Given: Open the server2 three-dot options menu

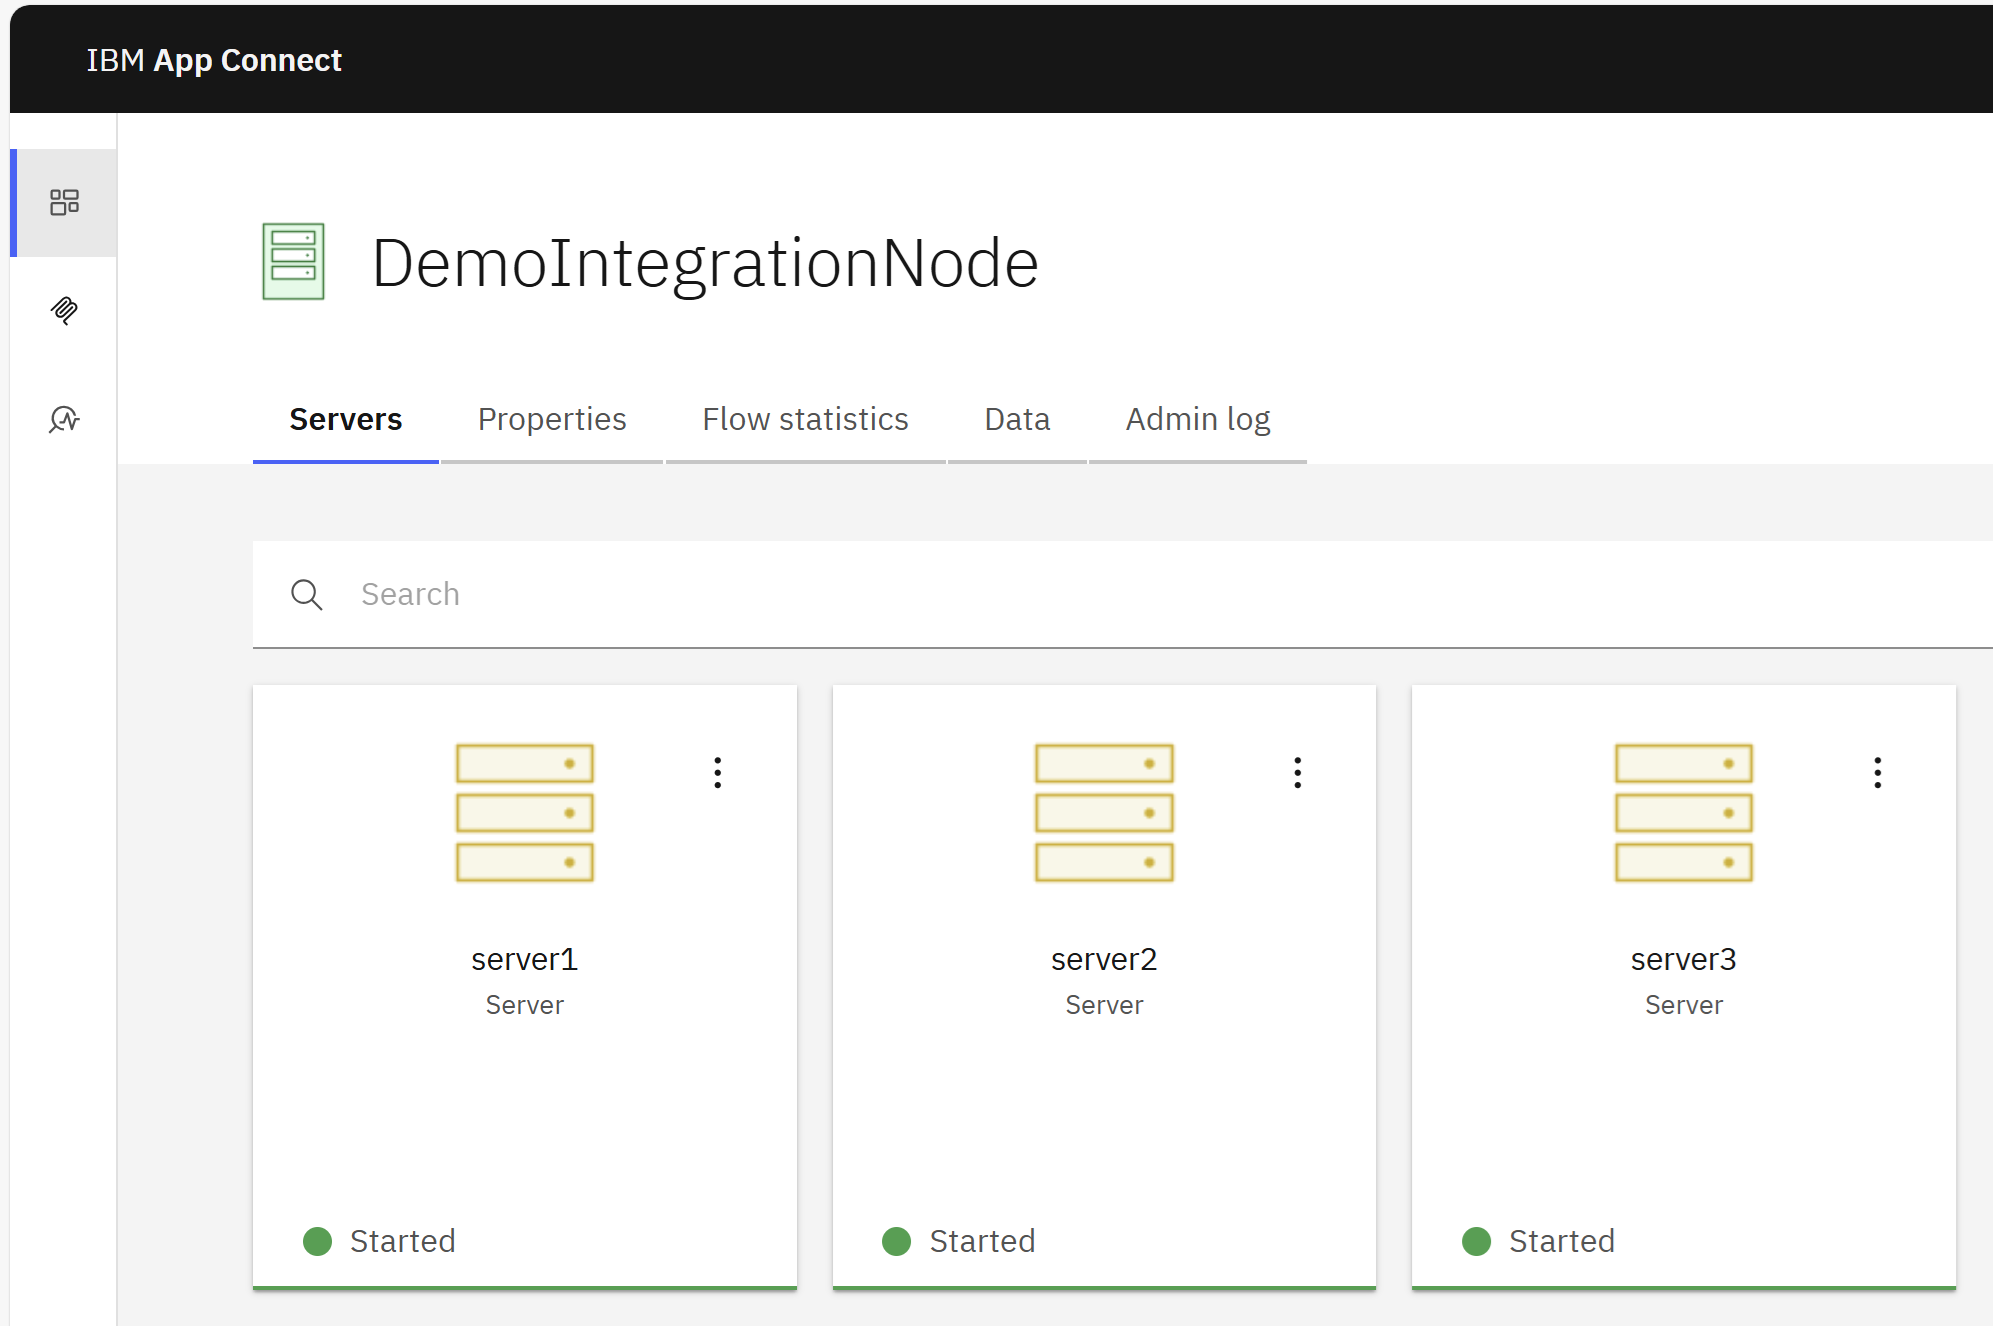Looking at the screenshot, I should pos(1298,772).
